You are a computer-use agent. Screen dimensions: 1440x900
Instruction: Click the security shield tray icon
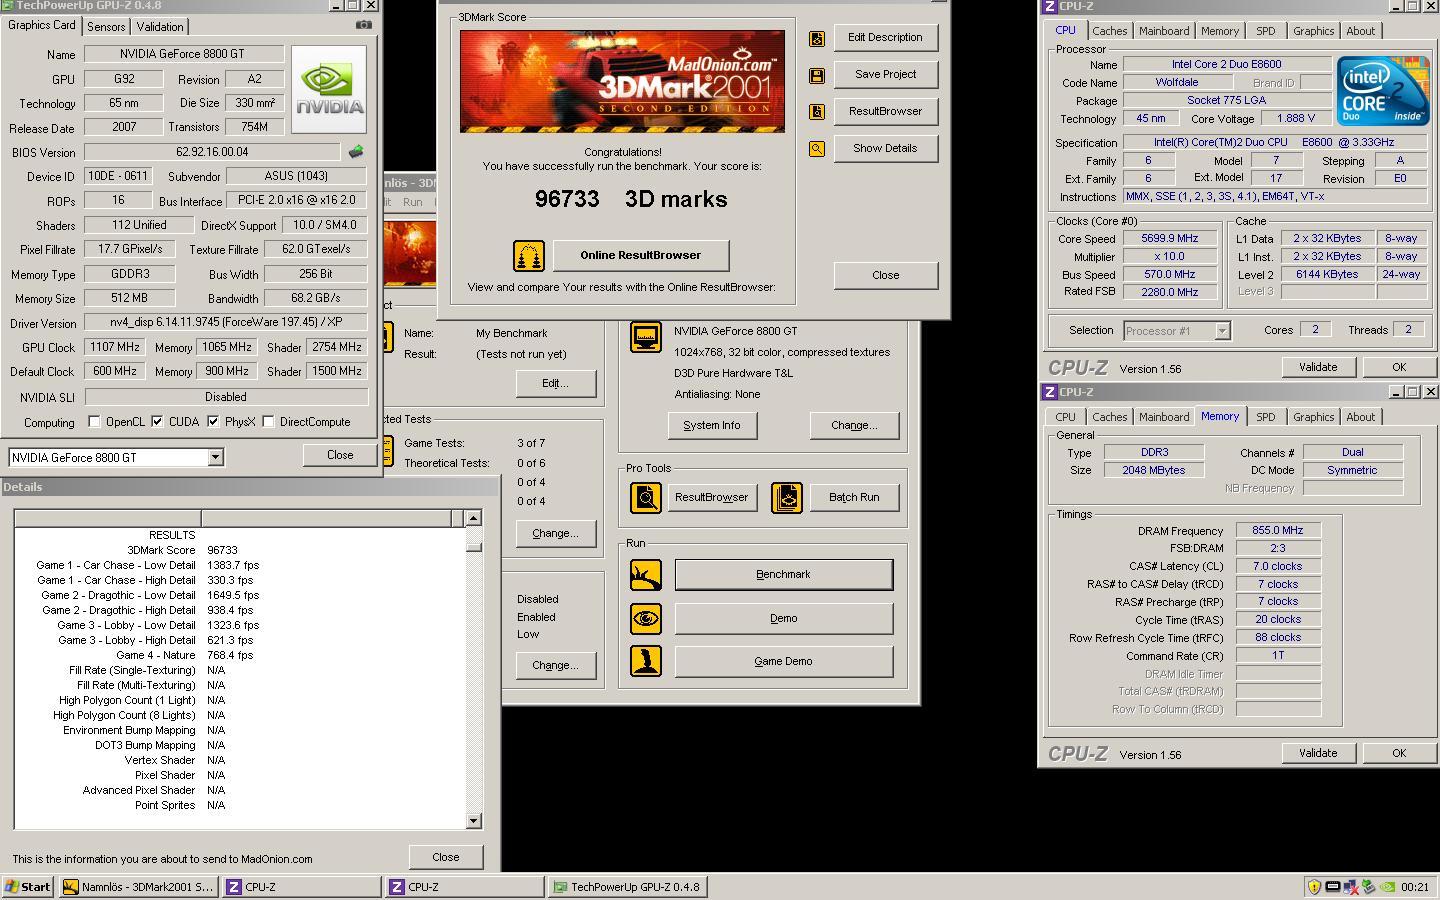tap(1314, 887)
